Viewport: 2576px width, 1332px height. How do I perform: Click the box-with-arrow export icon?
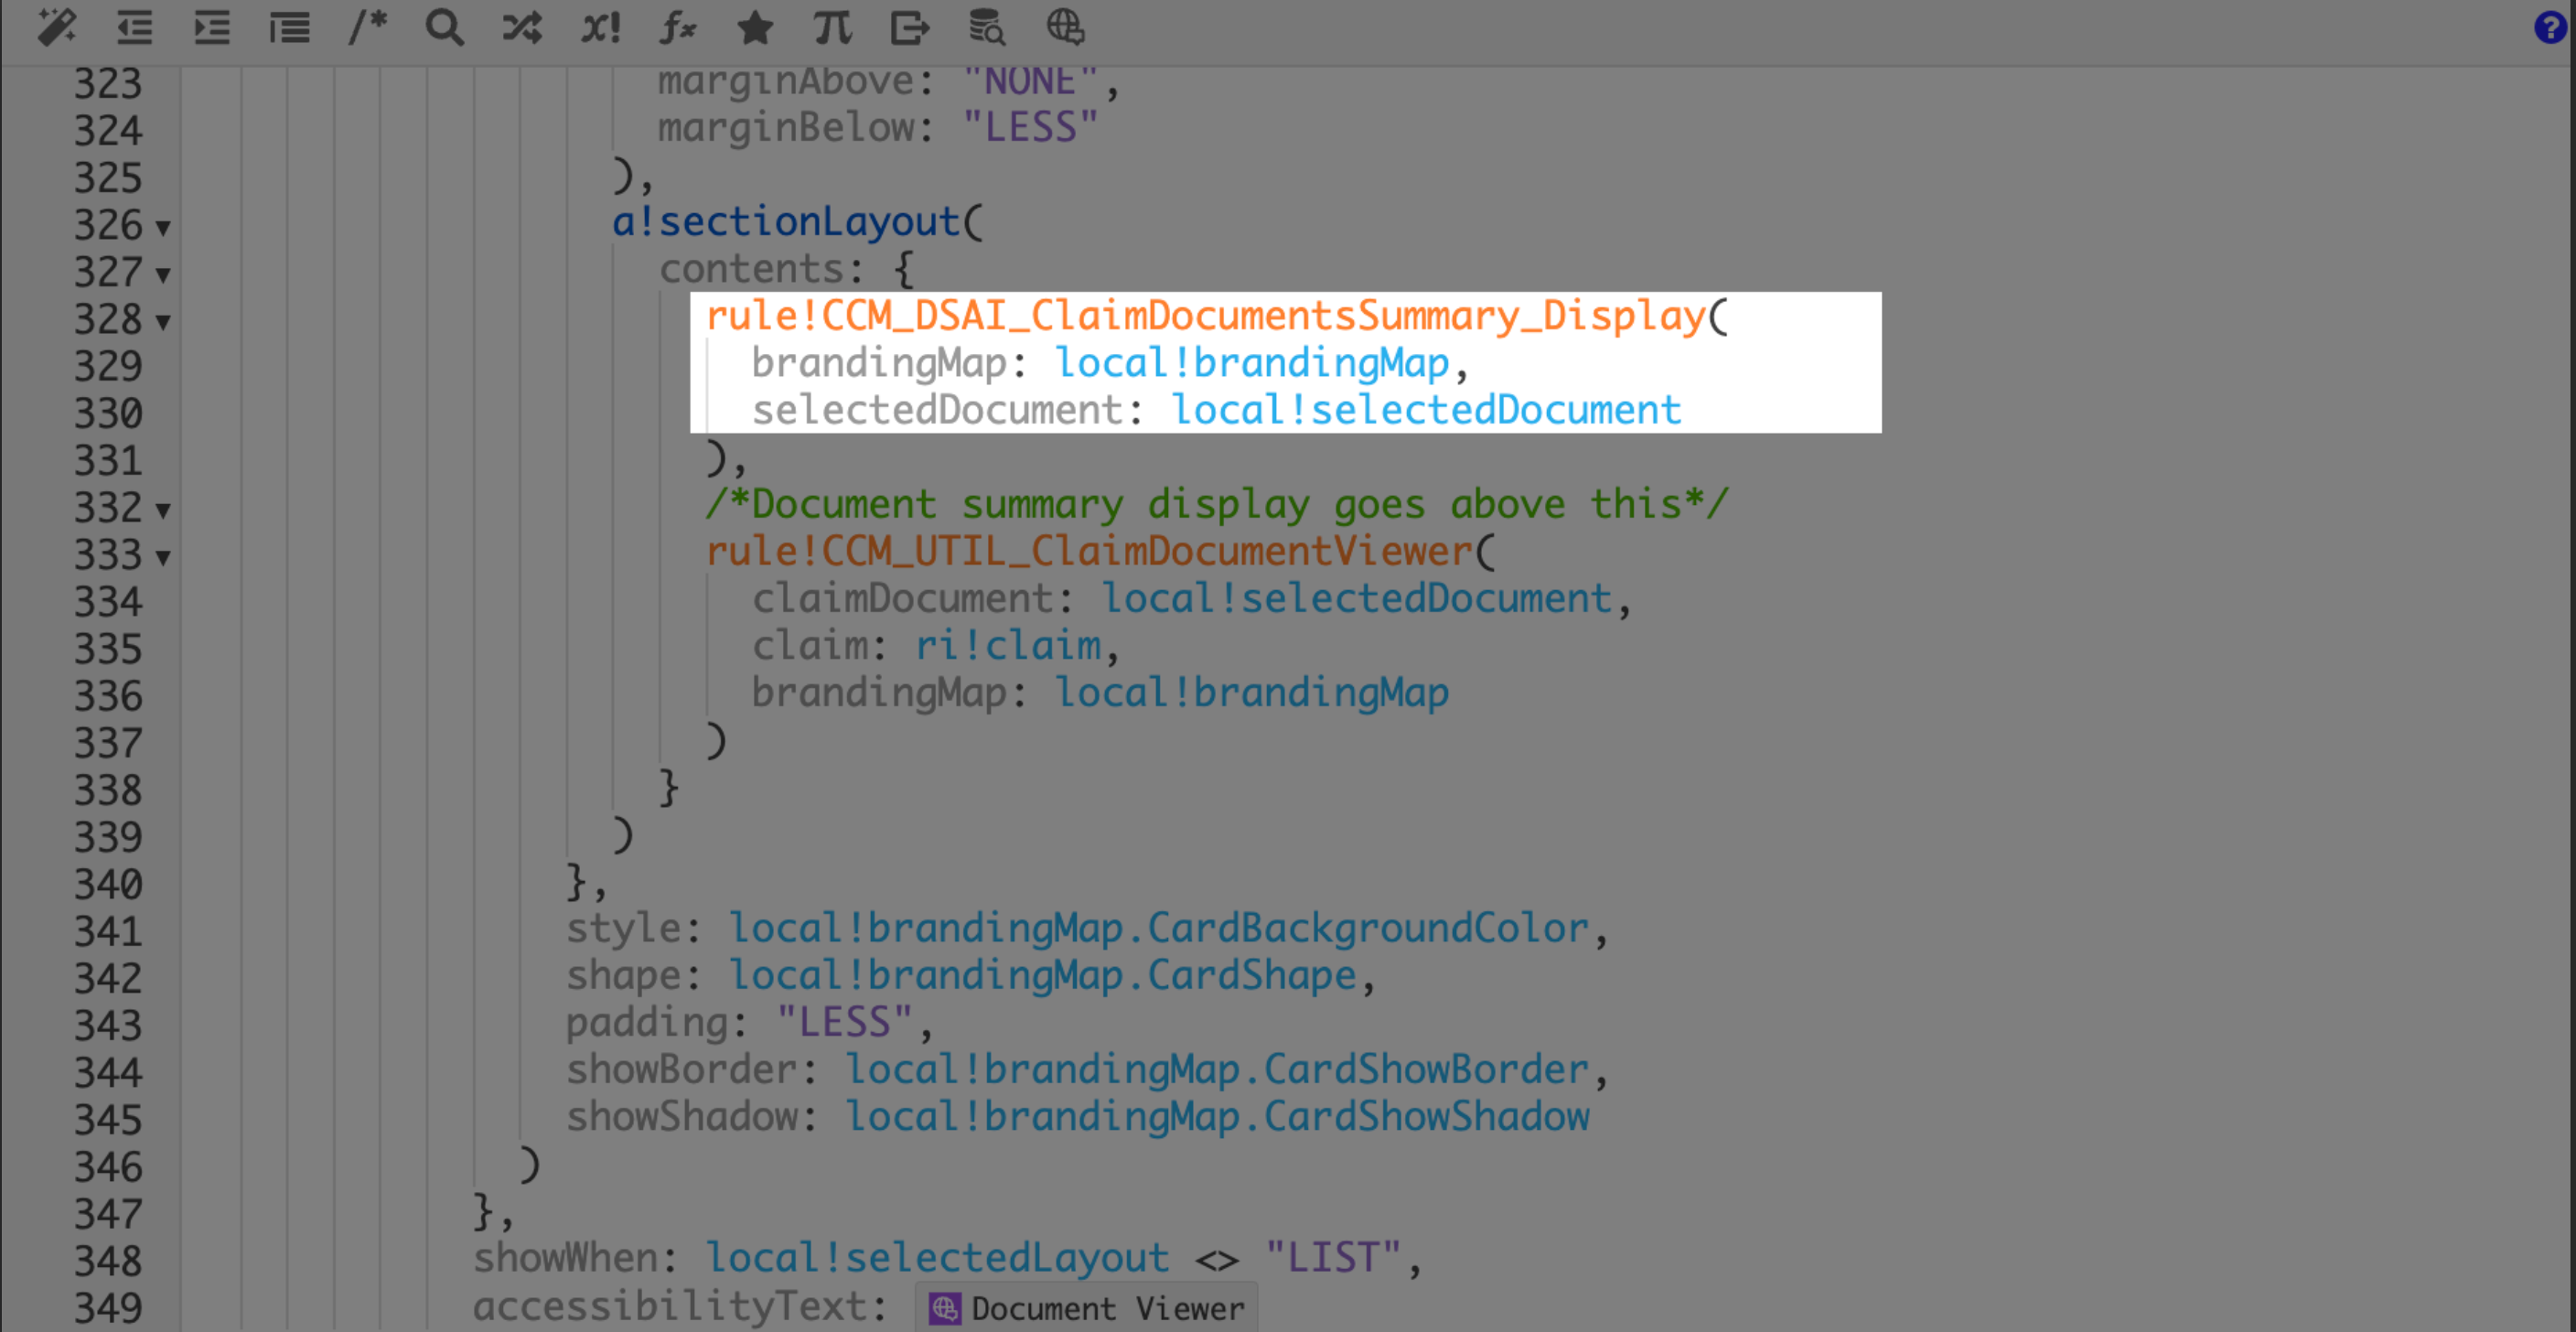[910, 27]
